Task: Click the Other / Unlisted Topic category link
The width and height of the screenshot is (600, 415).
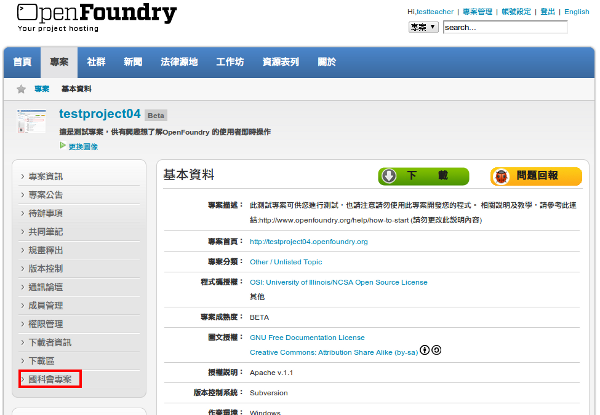Action: point(286,262)
